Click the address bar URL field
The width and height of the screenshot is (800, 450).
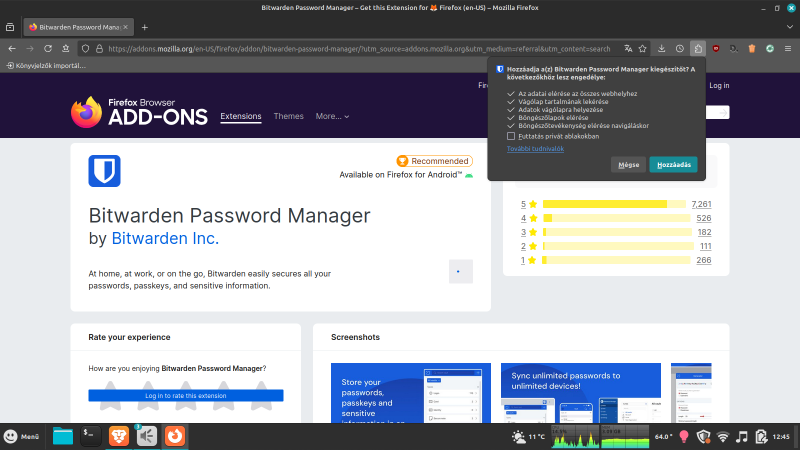(359, 48)
